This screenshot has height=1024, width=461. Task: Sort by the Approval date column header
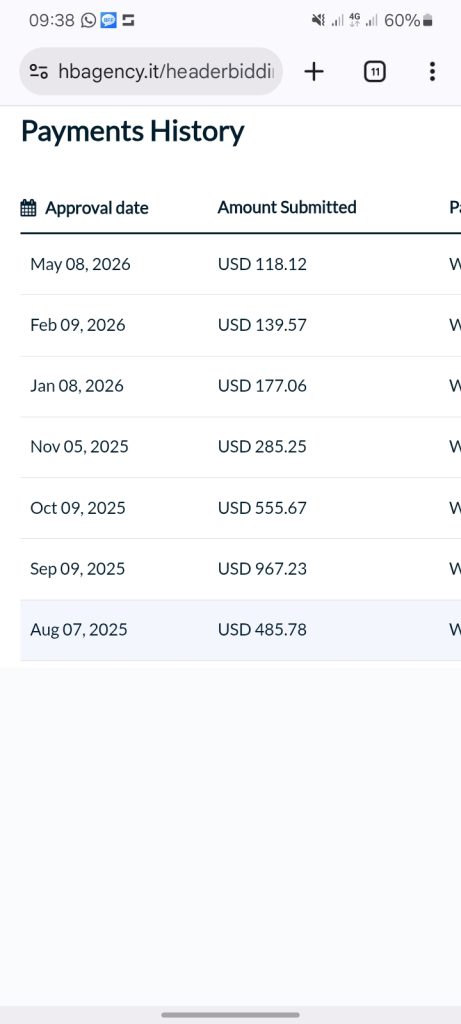coord(97,208)
